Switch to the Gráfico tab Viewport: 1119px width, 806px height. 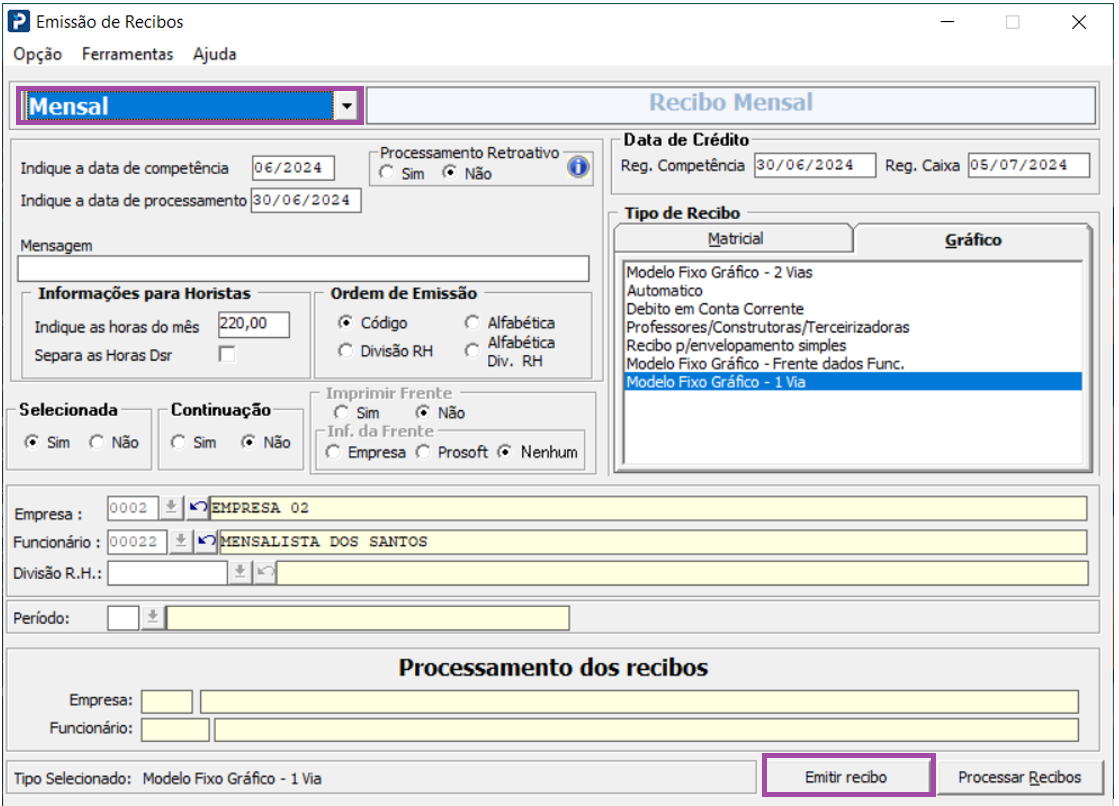[x=973, y=240]
